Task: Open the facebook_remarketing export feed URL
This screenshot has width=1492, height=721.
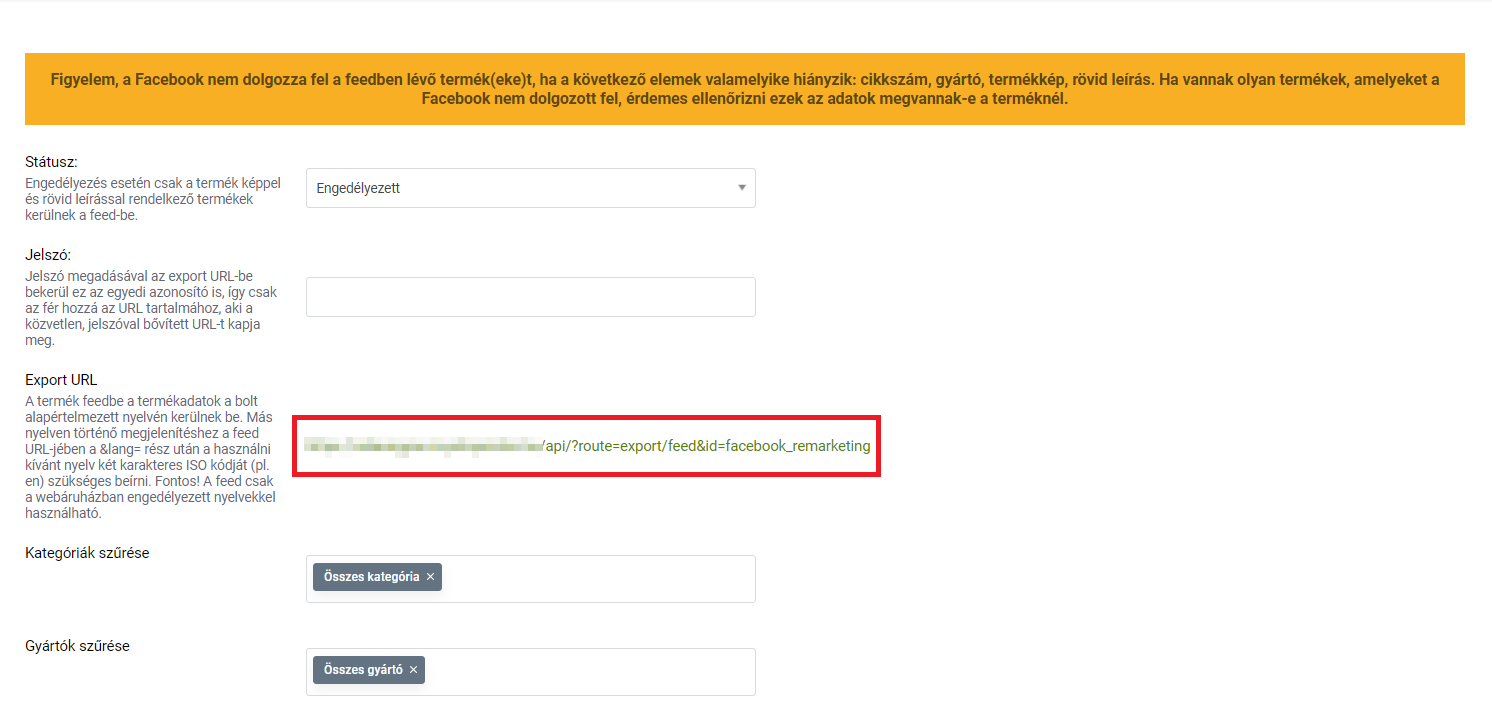Action: click(x=706, y=445)
